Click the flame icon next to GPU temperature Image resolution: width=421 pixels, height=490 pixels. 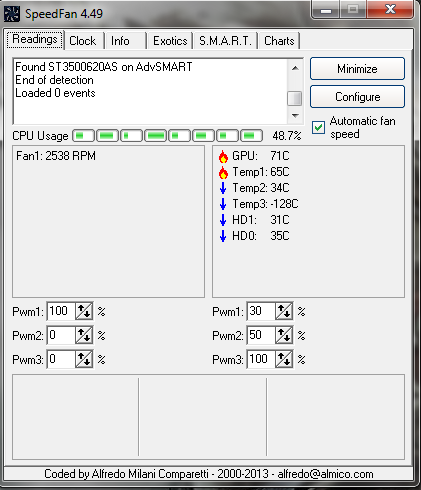(223, 156)
